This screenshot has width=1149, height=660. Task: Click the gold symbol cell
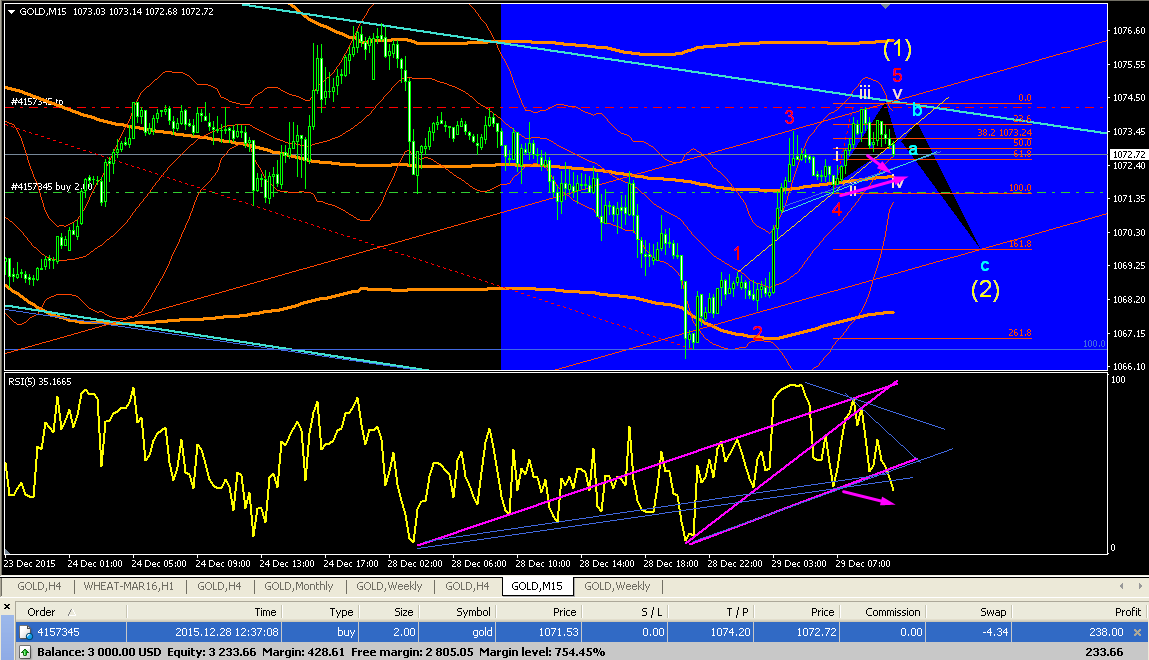(x=481, y=632)
